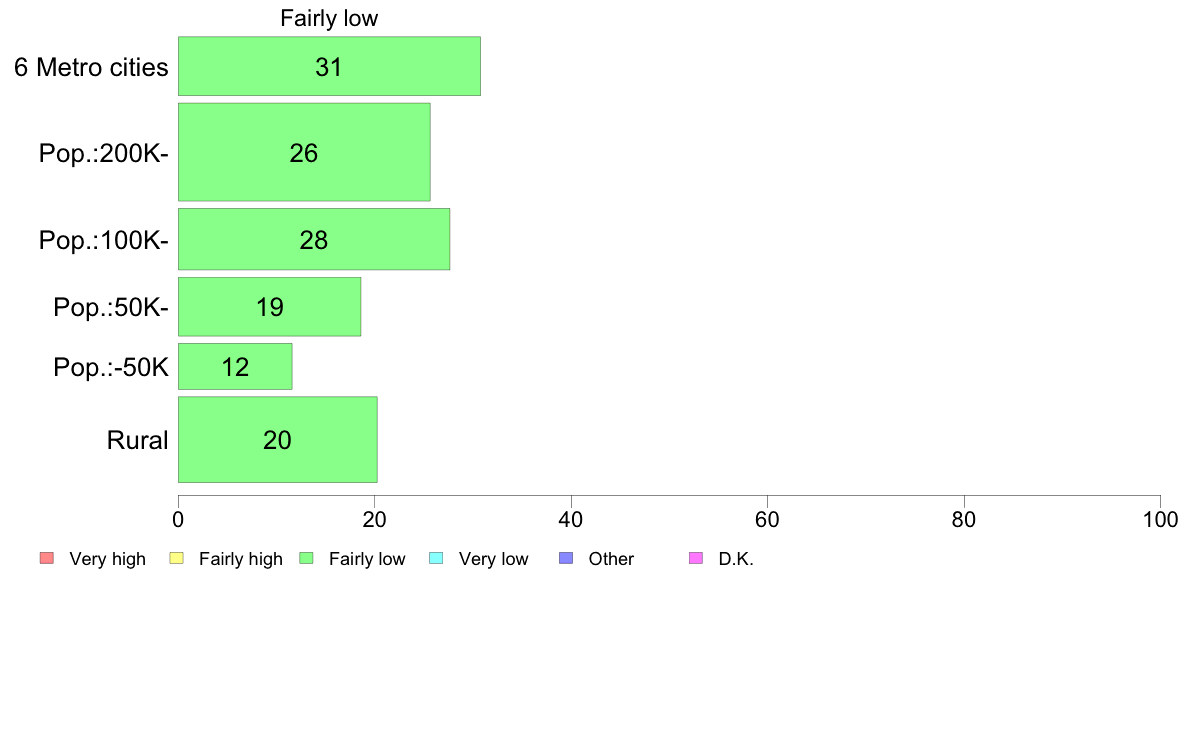Click the Very low cyan legend swatch
The image size is (1188, 736).
[436, 559]
